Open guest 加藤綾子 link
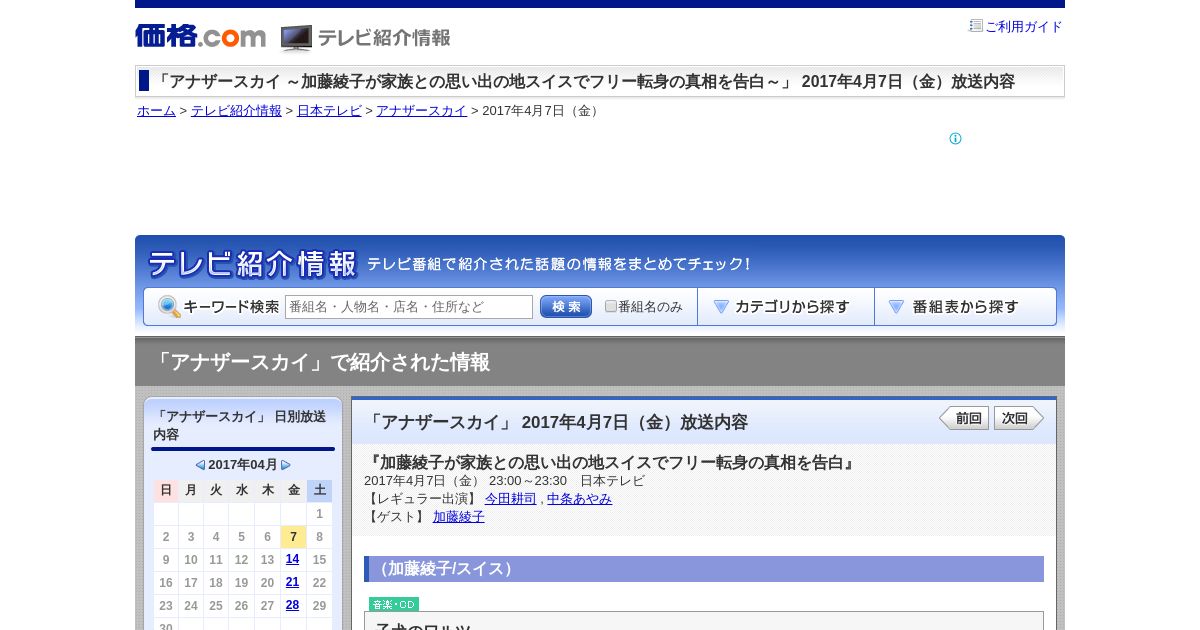 tap(459, 517)
